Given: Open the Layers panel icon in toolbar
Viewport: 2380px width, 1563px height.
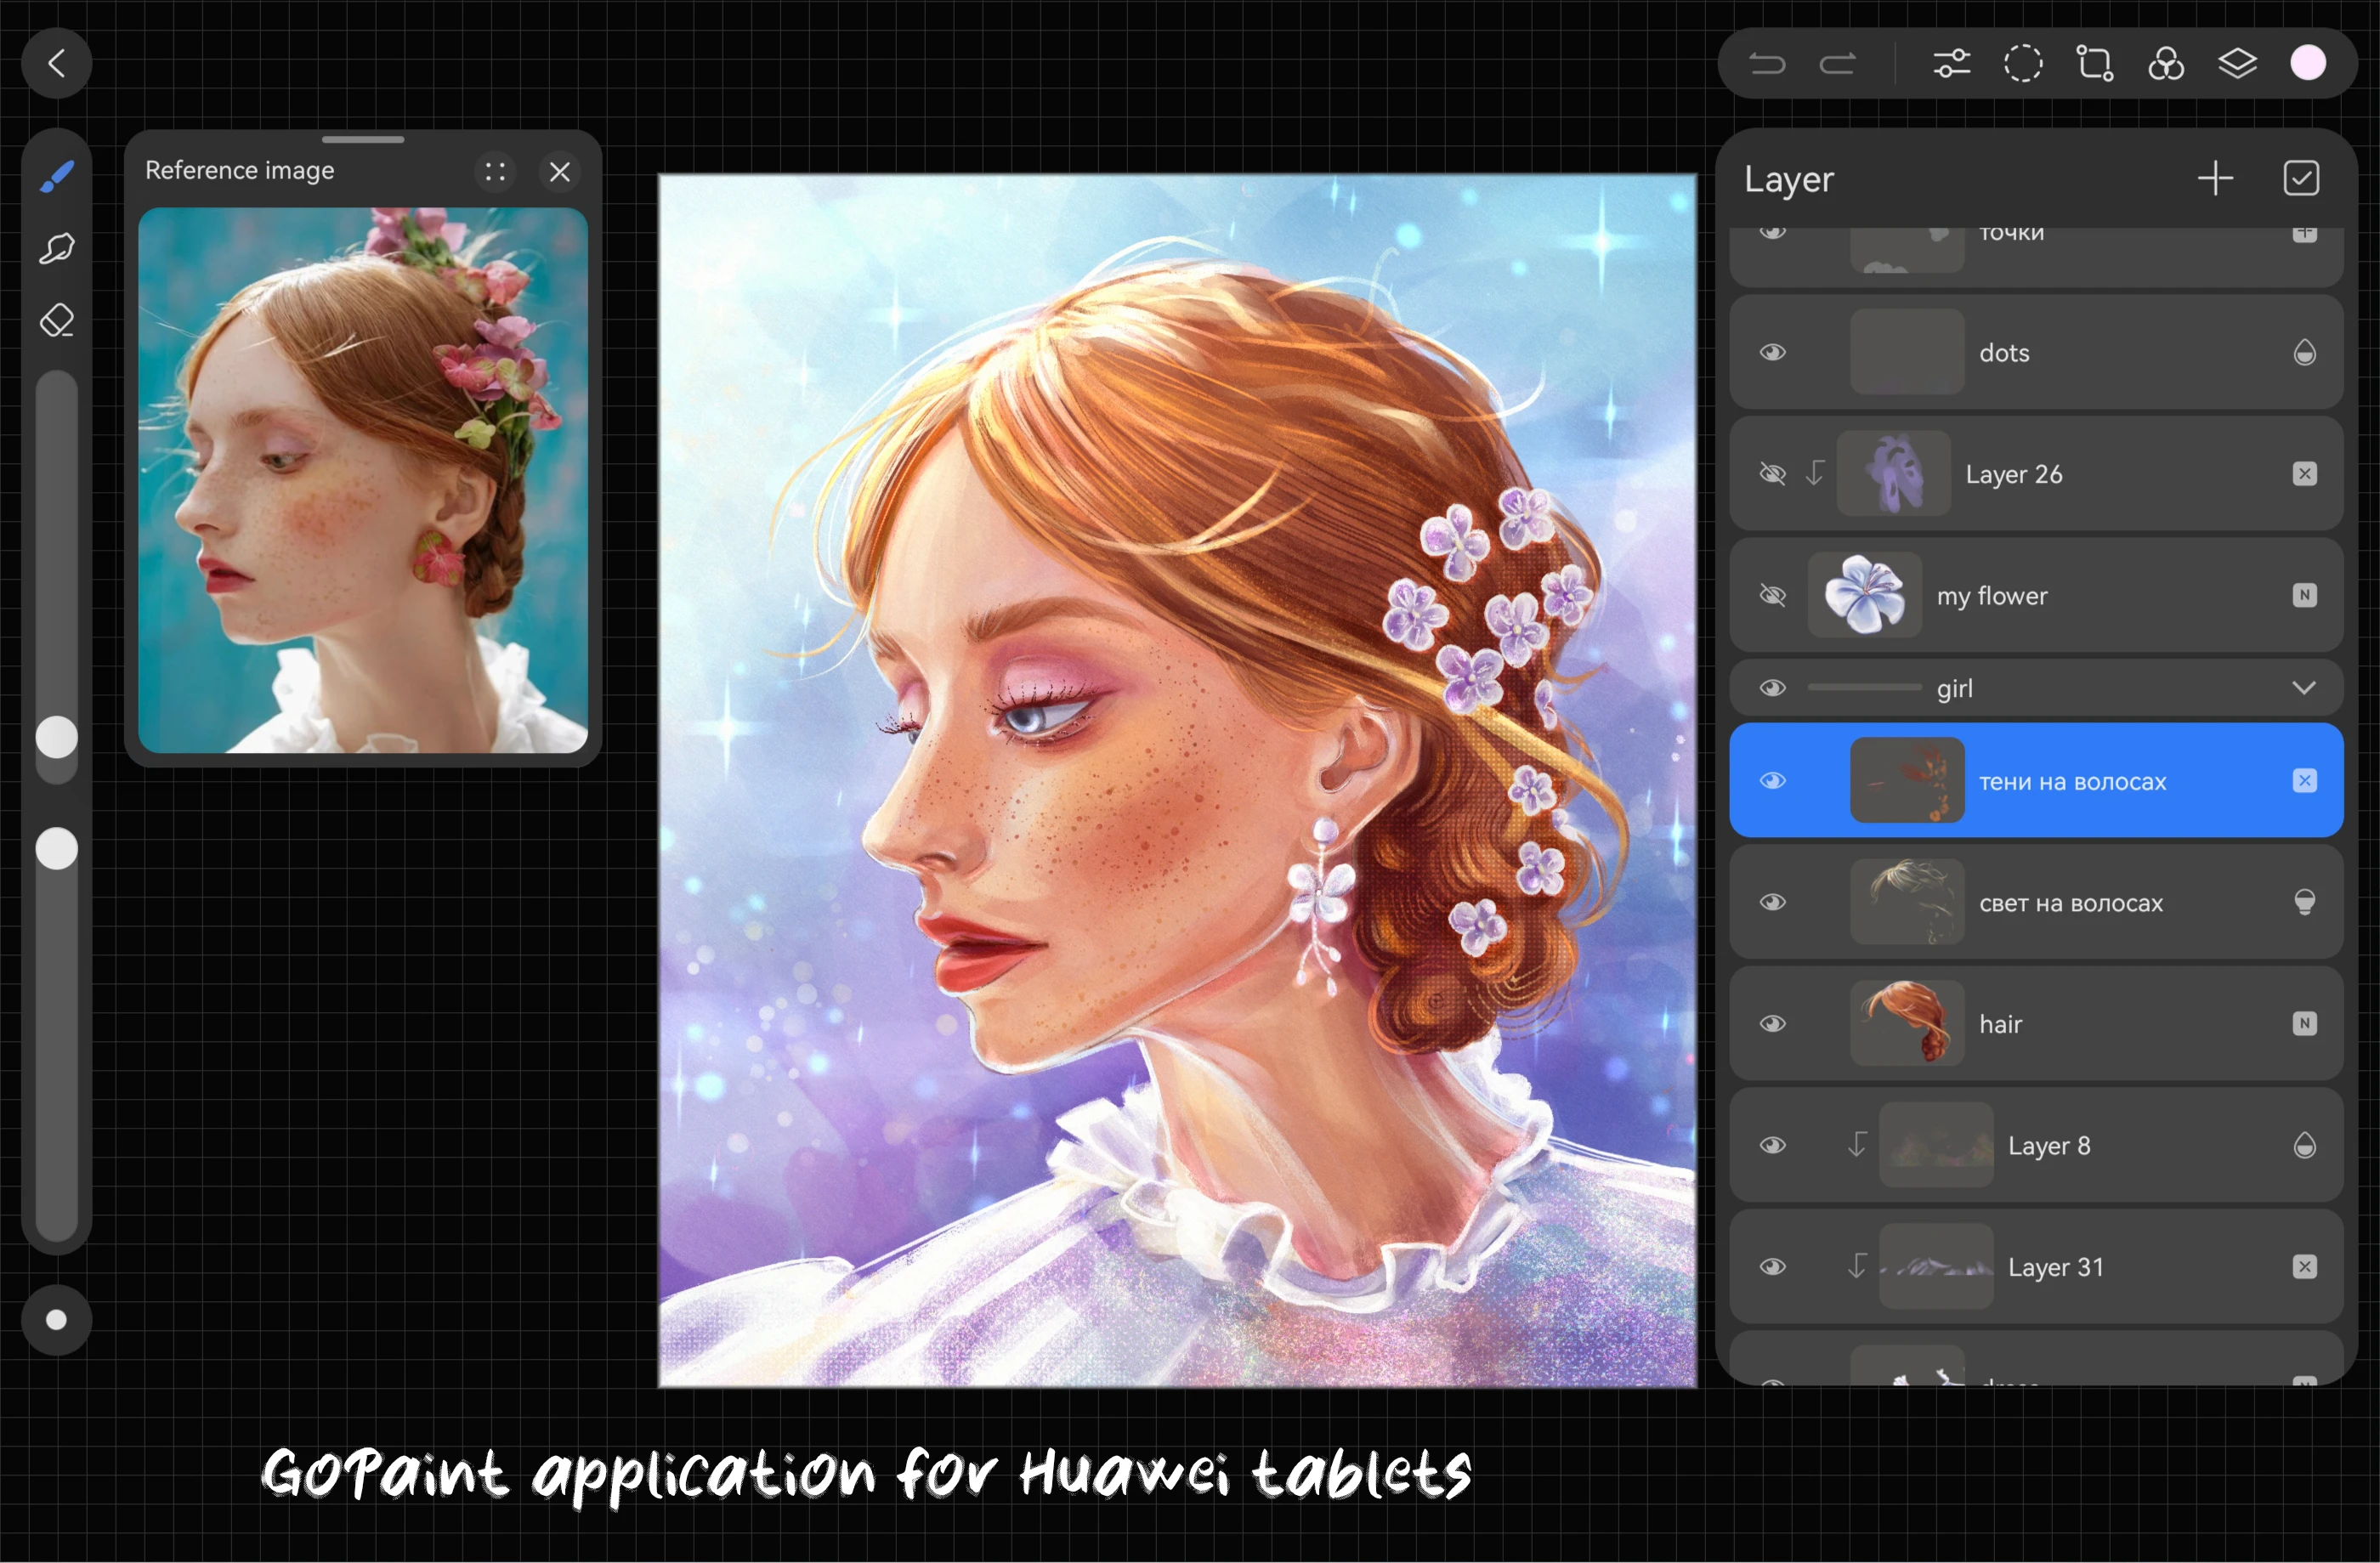Looking at the screenshot, I should point(2236,64).
